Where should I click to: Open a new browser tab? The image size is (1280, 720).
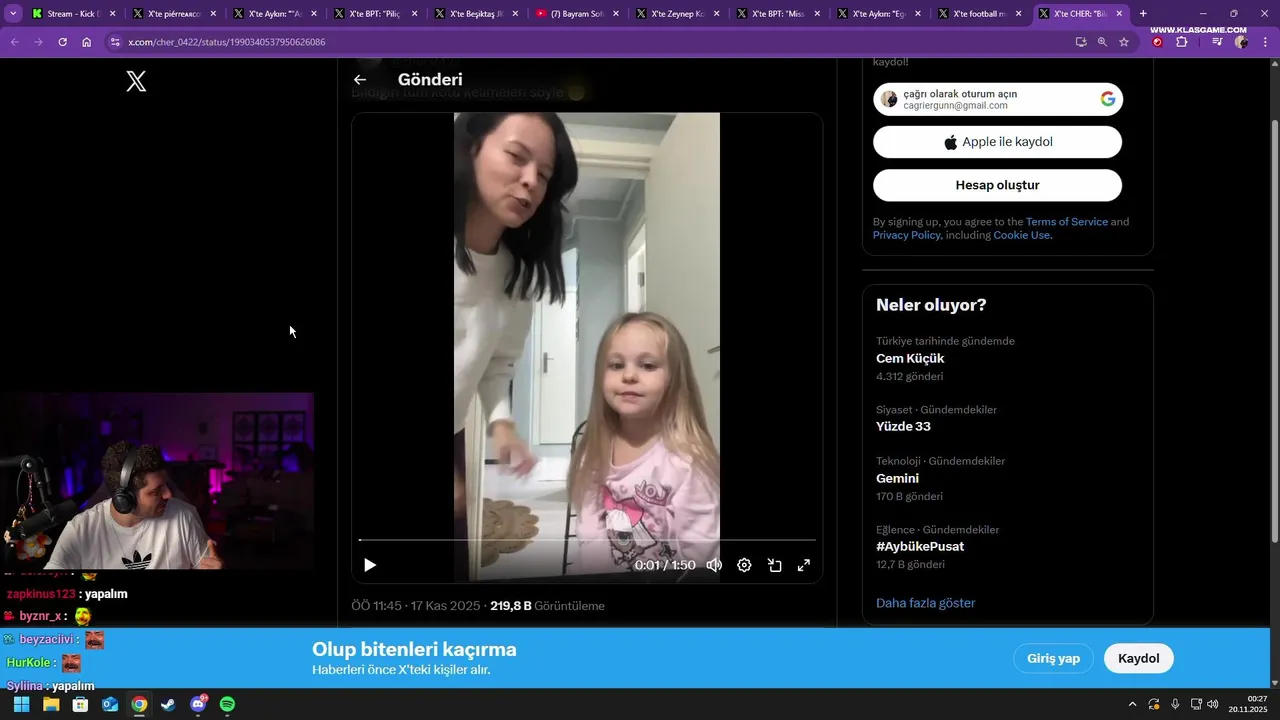(x=1143, y=14)
